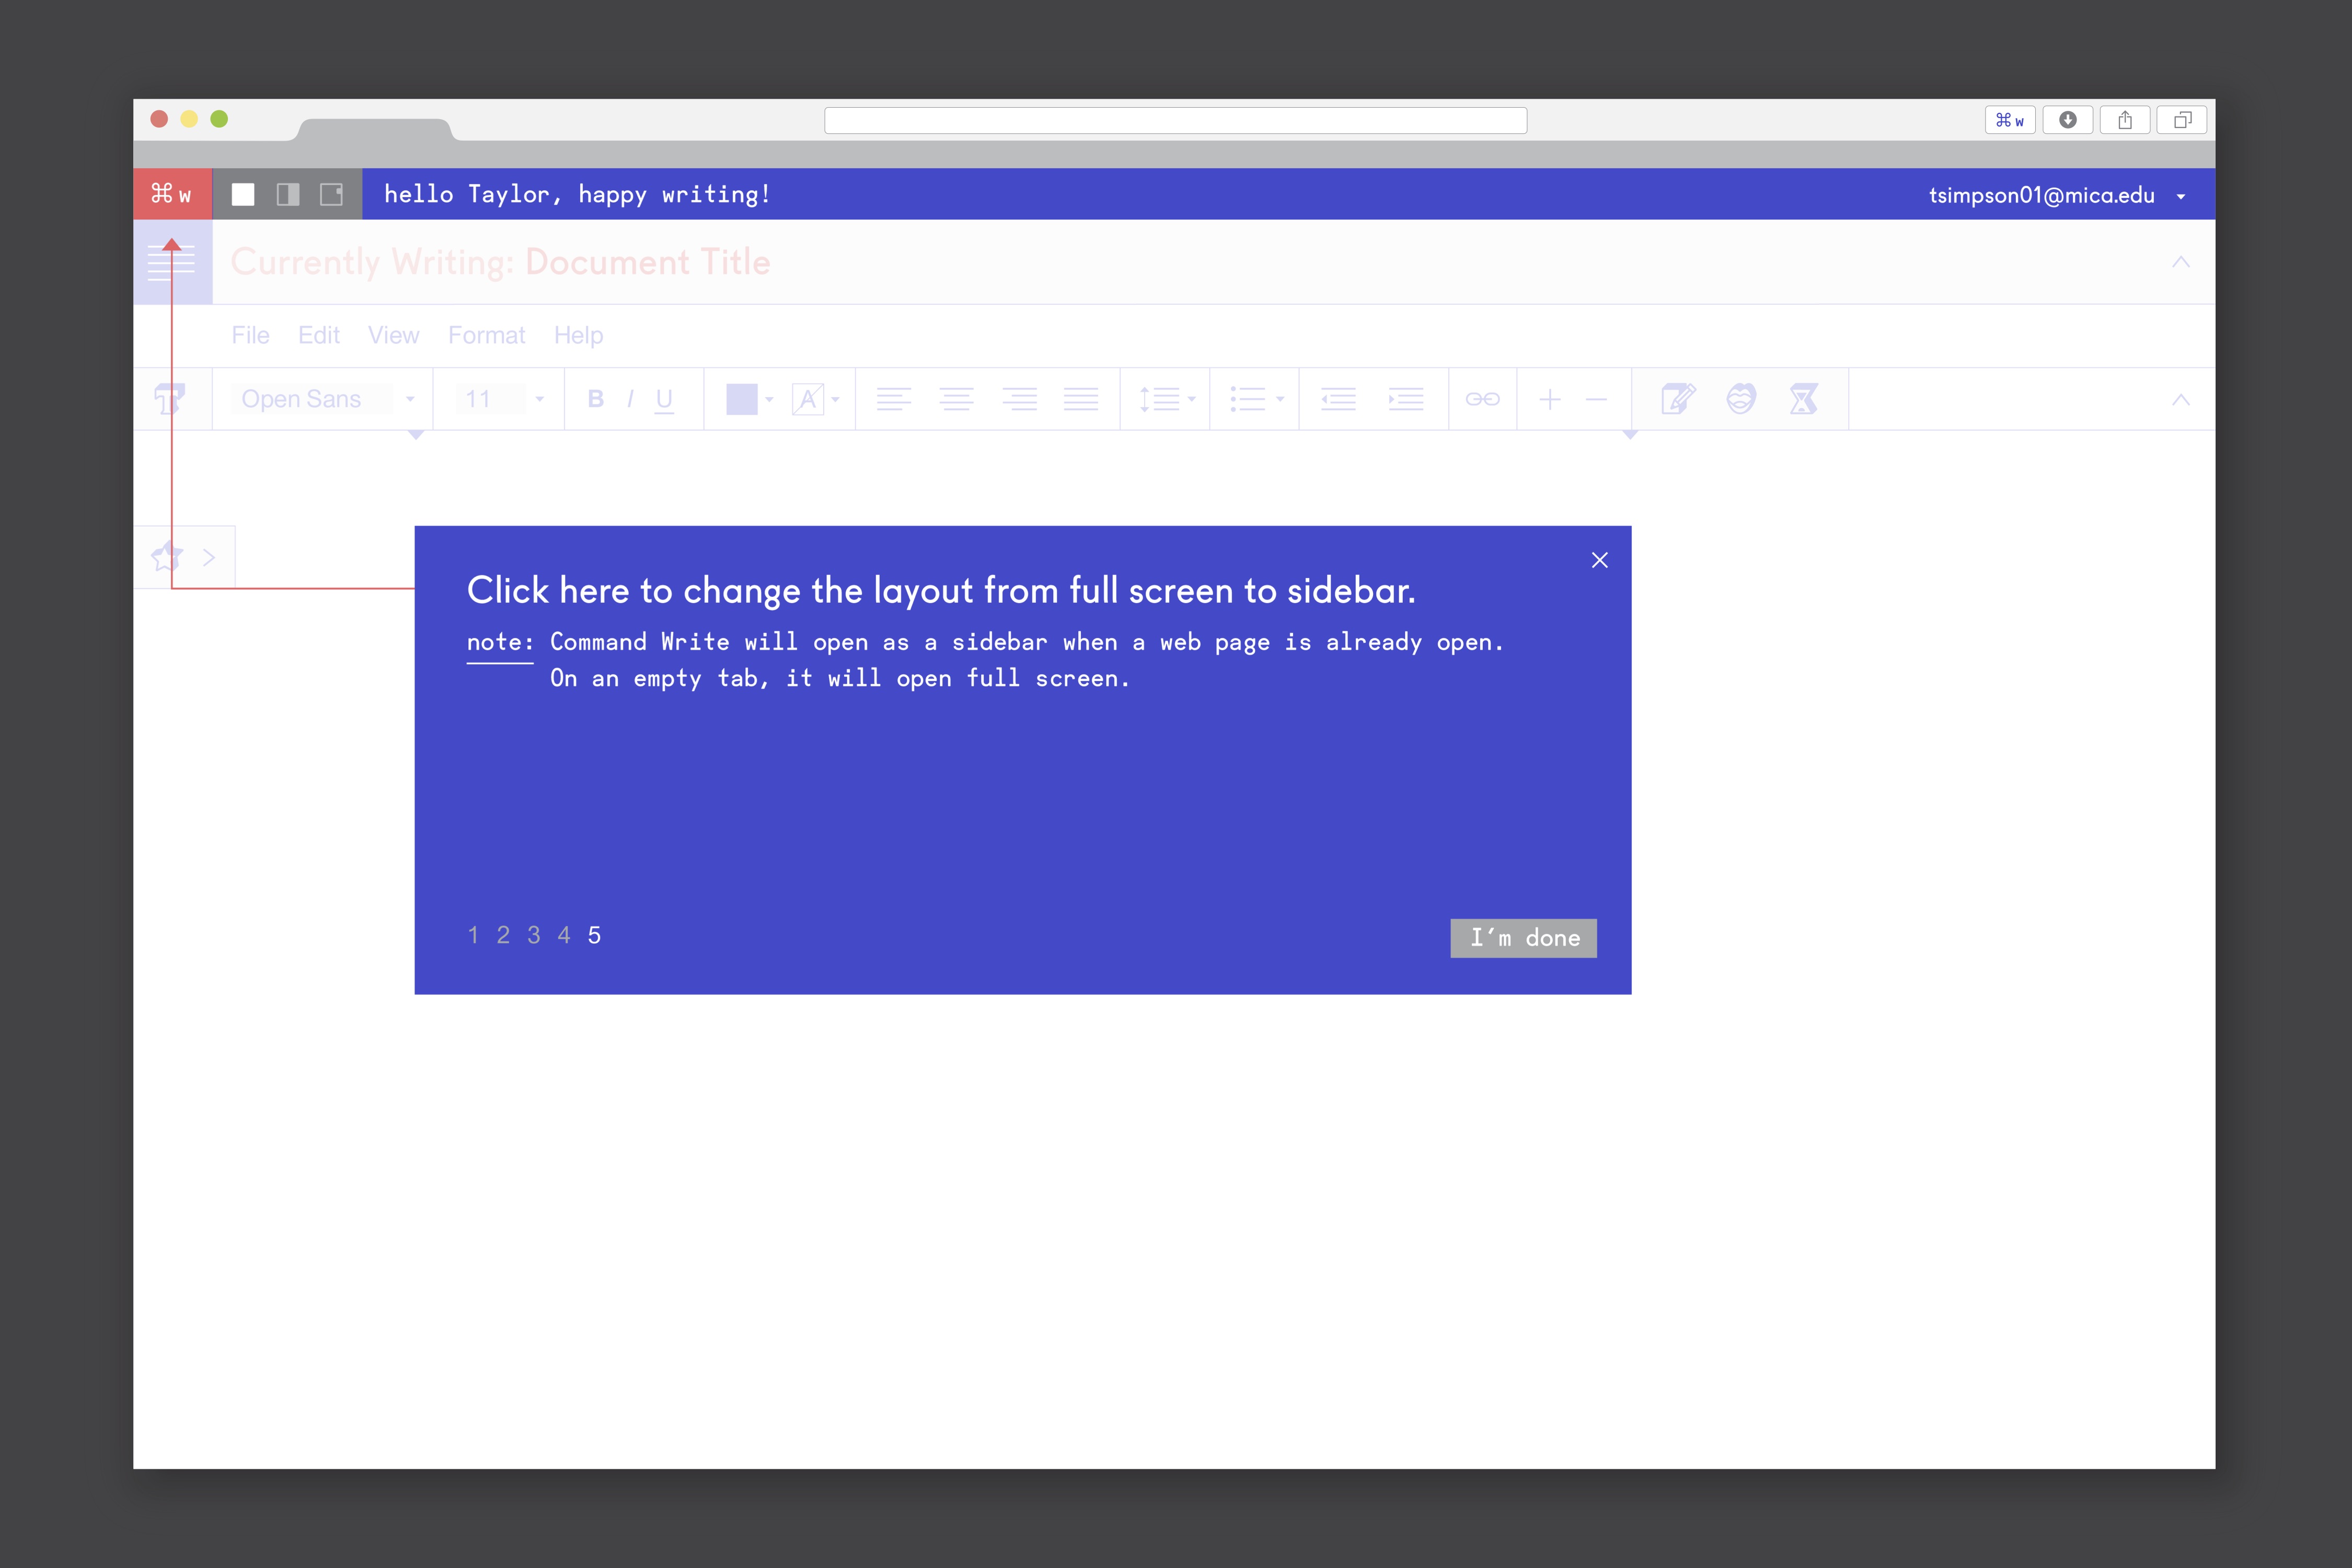Click the red Command Write logo button
Viewport: 2352px width, 1568px height.
(172, 194)
